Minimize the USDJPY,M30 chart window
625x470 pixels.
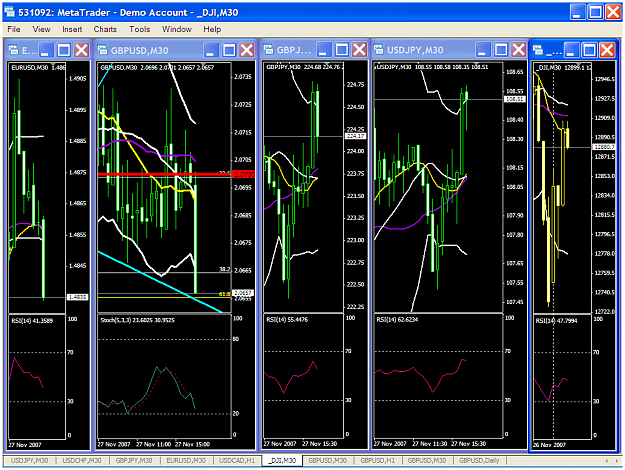483,49
